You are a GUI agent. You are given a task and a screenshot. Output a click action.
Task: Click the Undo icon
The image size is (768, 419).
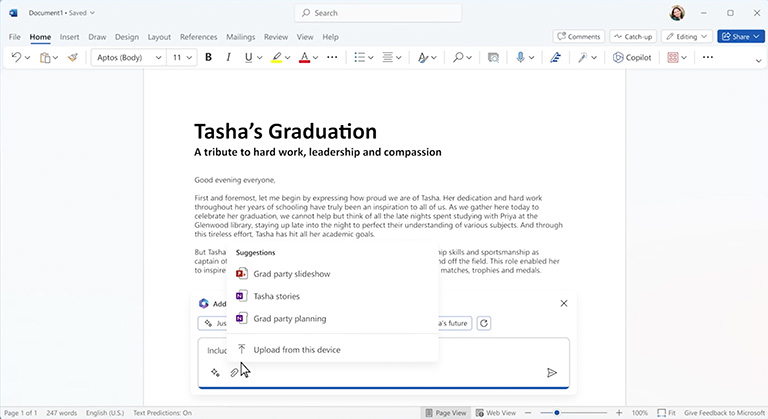[17, 58]
